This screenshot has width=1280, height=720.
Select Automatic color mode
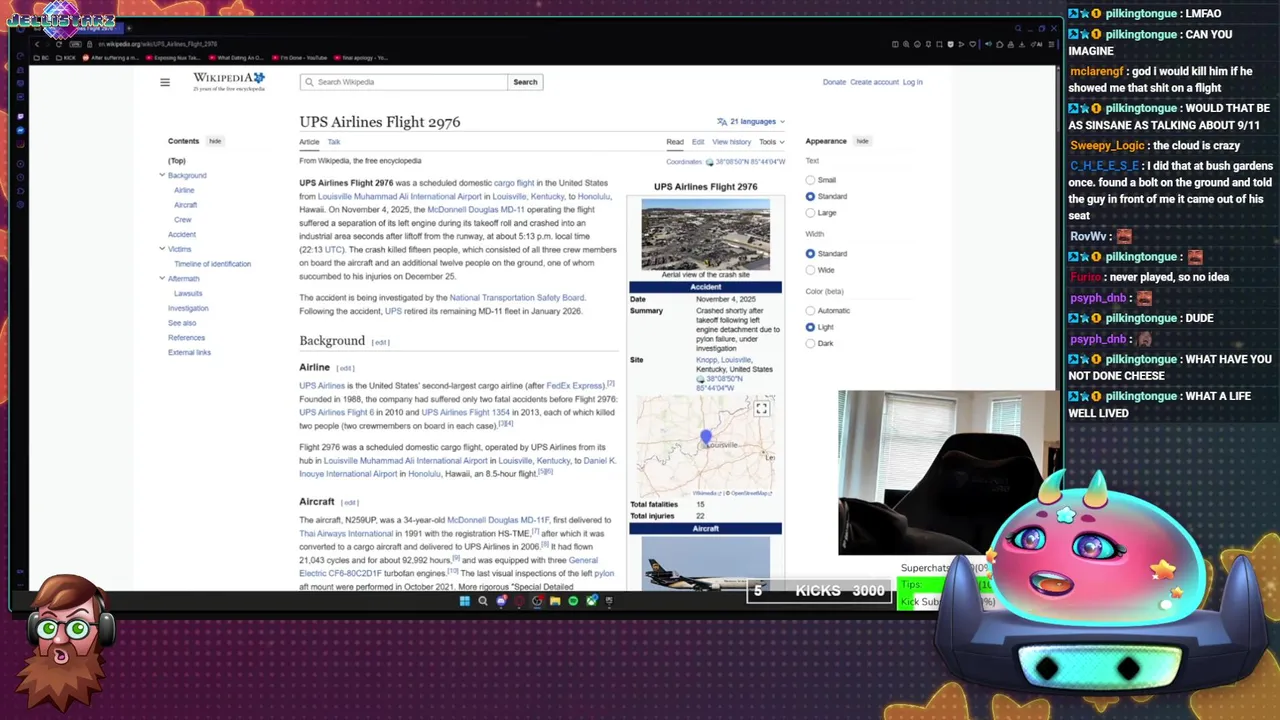coord(810,311)
